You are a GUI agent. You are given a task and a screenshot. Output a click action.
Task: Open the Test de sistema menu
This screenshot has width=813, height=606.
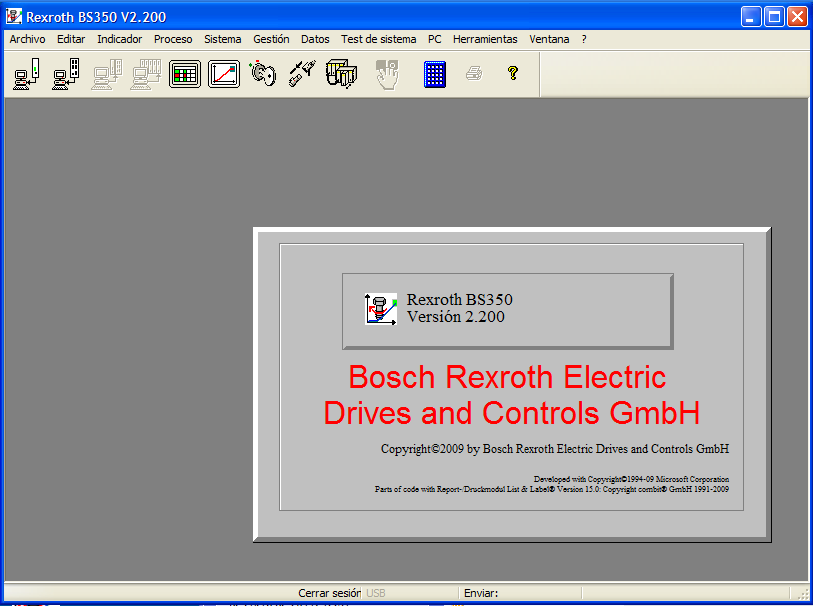point(379,39)
